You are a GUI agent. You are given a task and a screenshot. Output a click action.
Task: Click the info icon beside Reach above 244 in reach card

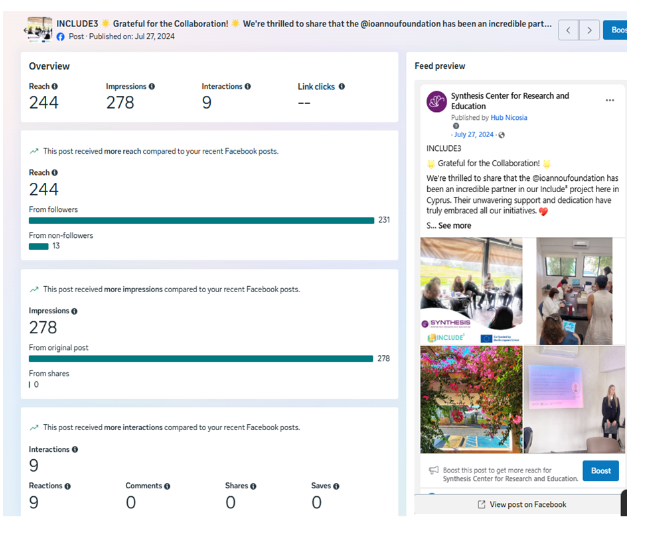pyautogui.click(x=55, y=173)
